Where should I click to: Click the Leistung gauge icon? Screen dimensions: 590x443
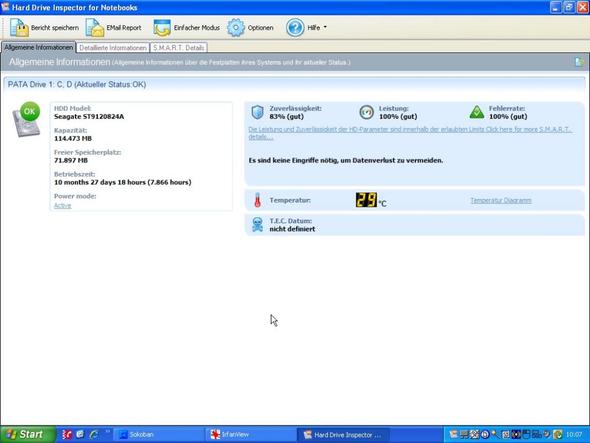point(366,112)
